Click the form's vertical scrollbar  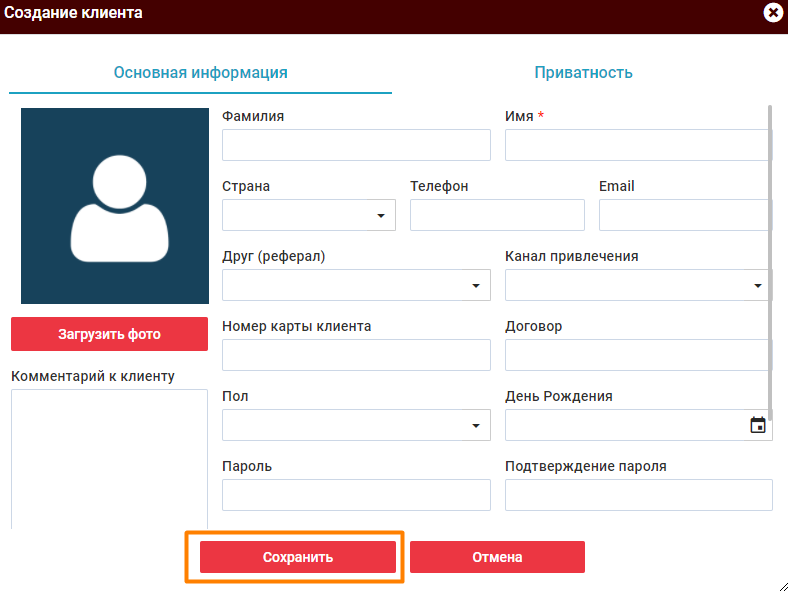[x=770, y=250]
